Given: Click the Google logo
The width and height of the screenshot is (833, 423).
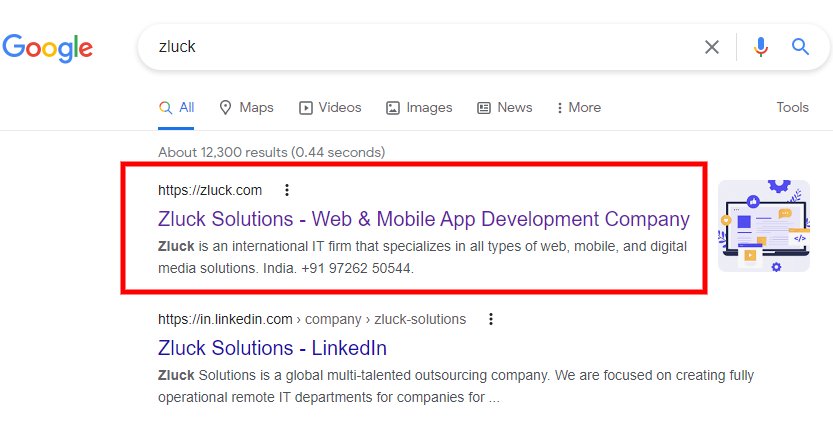Looking at the screenshot, I should tap(47, 48).
